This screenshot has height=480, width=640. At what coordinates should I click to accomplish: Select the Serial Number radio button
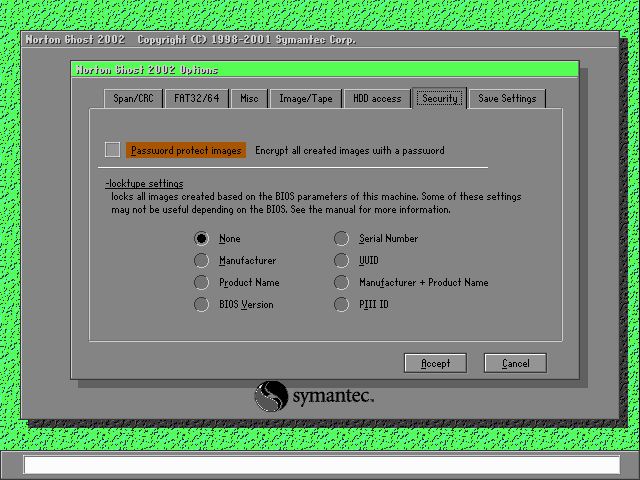coord(341,238)
